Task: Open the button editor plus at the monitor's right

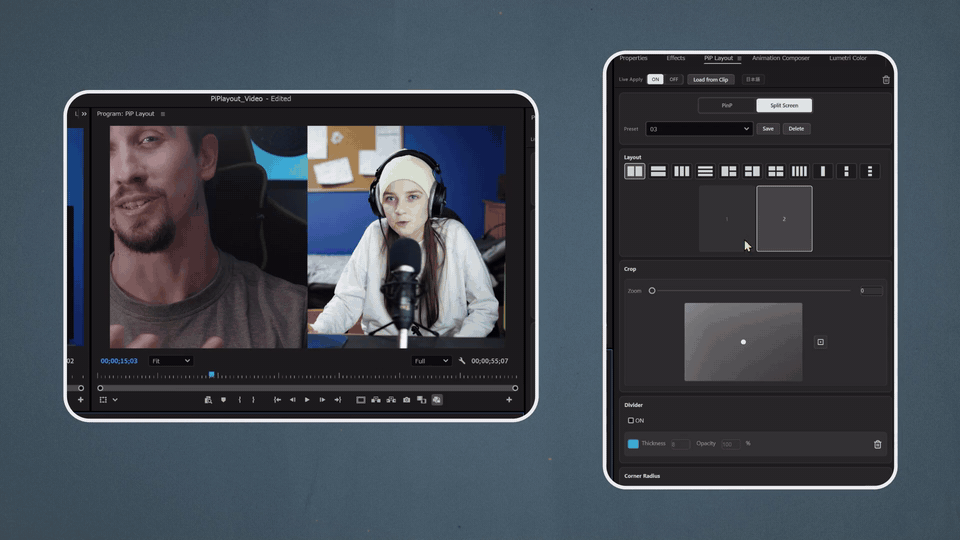Action: (509, 400)
